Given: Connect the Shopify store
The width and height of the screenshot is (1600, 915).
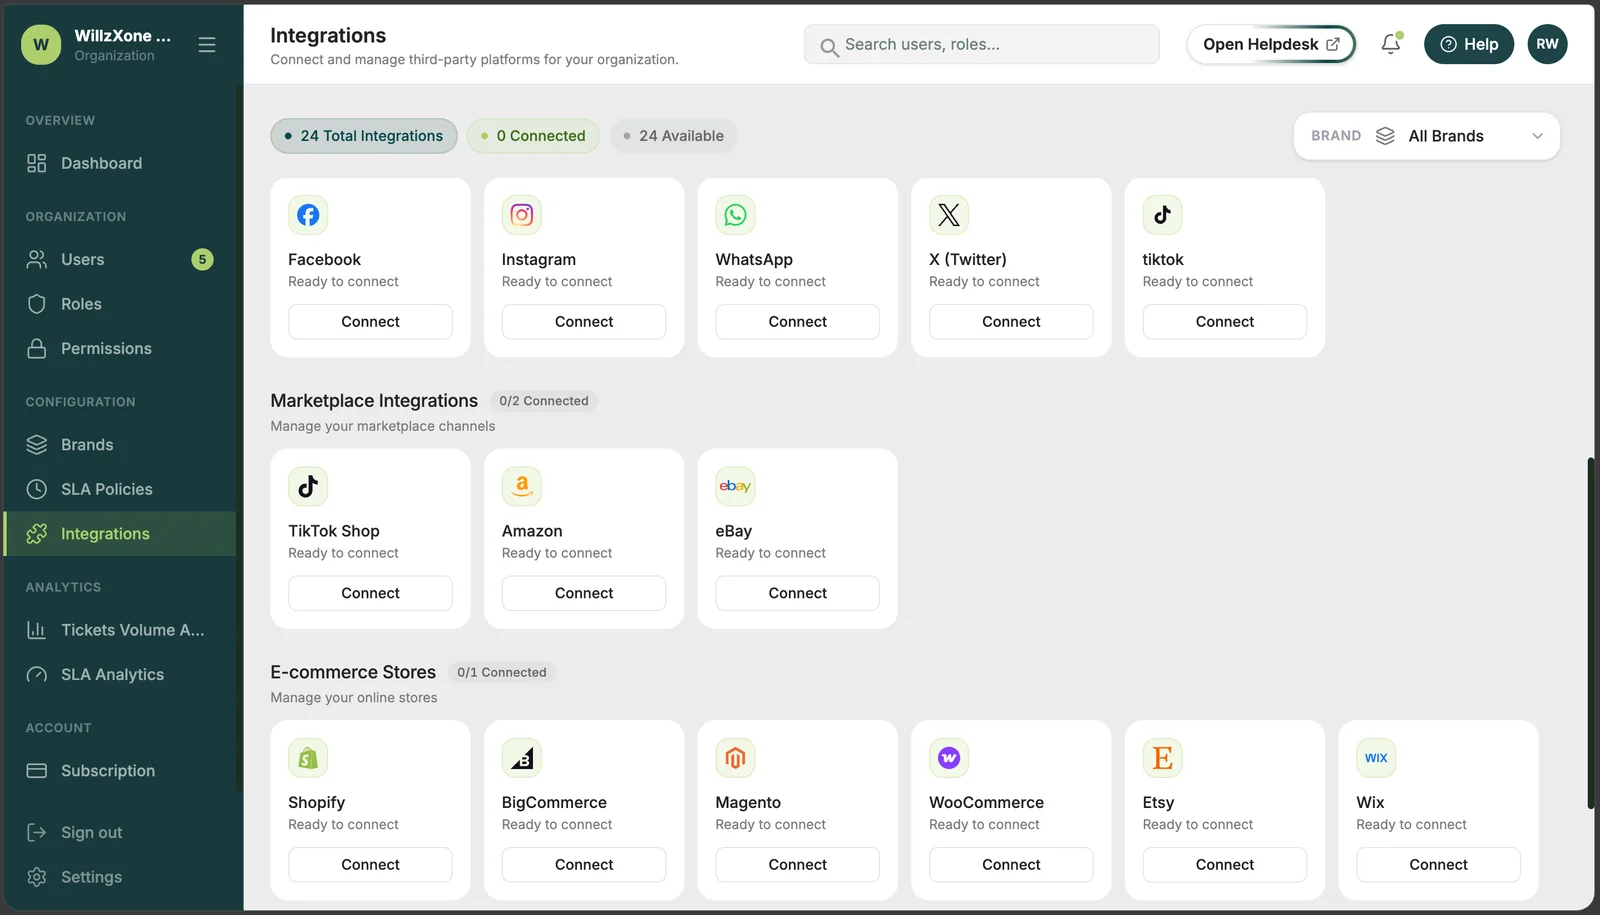Looking at the screenshot, I should (x=370, y=865).
